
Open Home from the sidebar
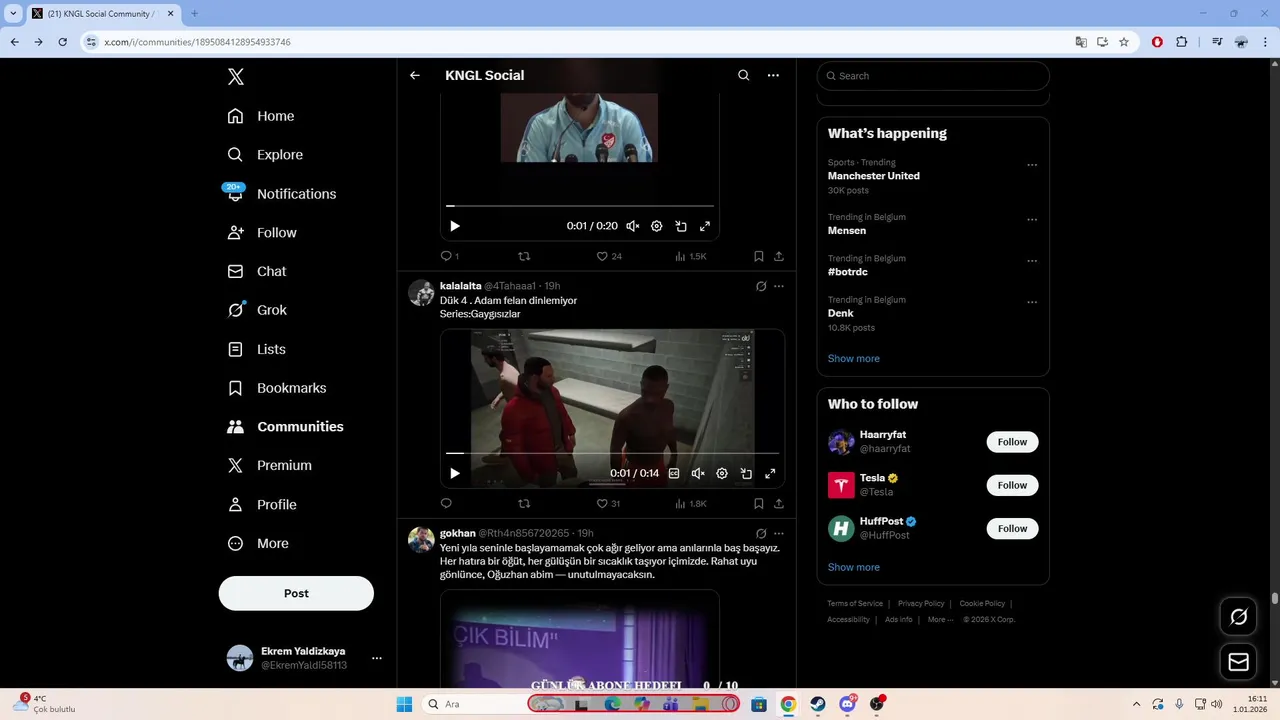(x=261, y=116)
